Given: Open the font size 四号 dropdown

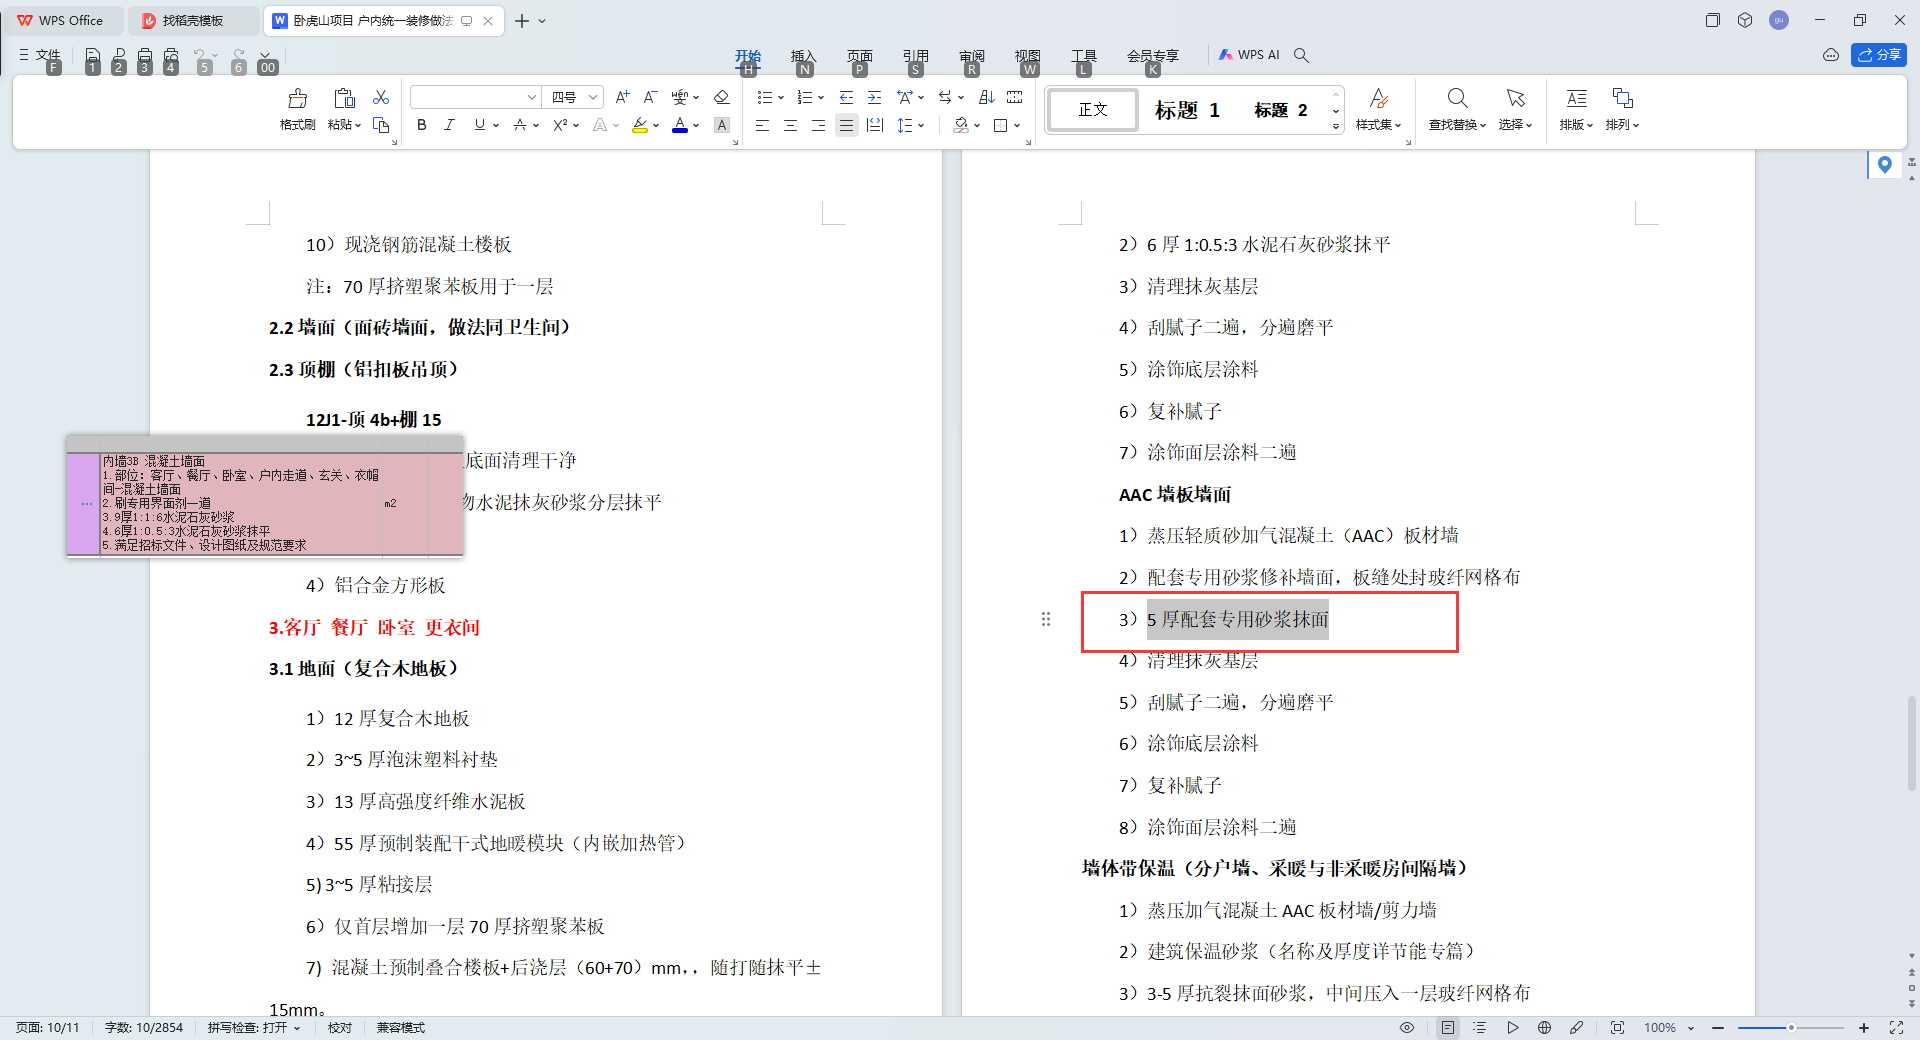Looking at the screenshot, I should point(592,97).
